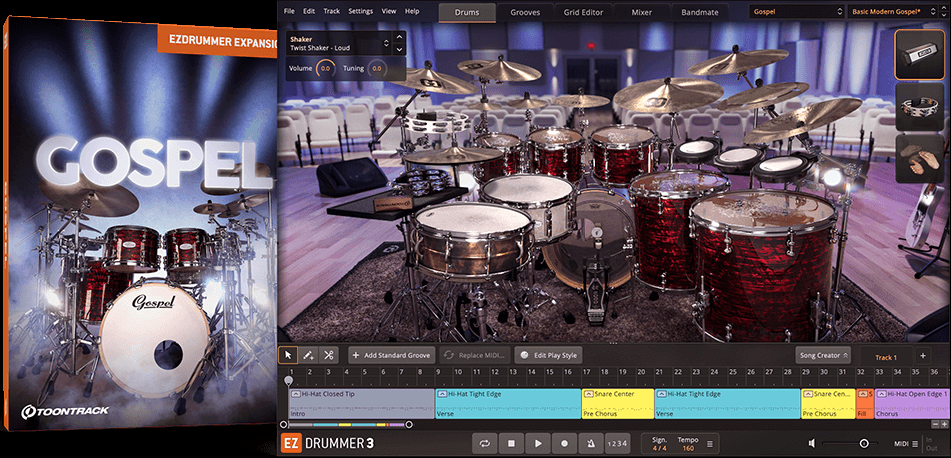This screenshot has width=951, height=458.
Task: Select the scissors cut tool
Action: pyautogui.click(x=328, y=355)
